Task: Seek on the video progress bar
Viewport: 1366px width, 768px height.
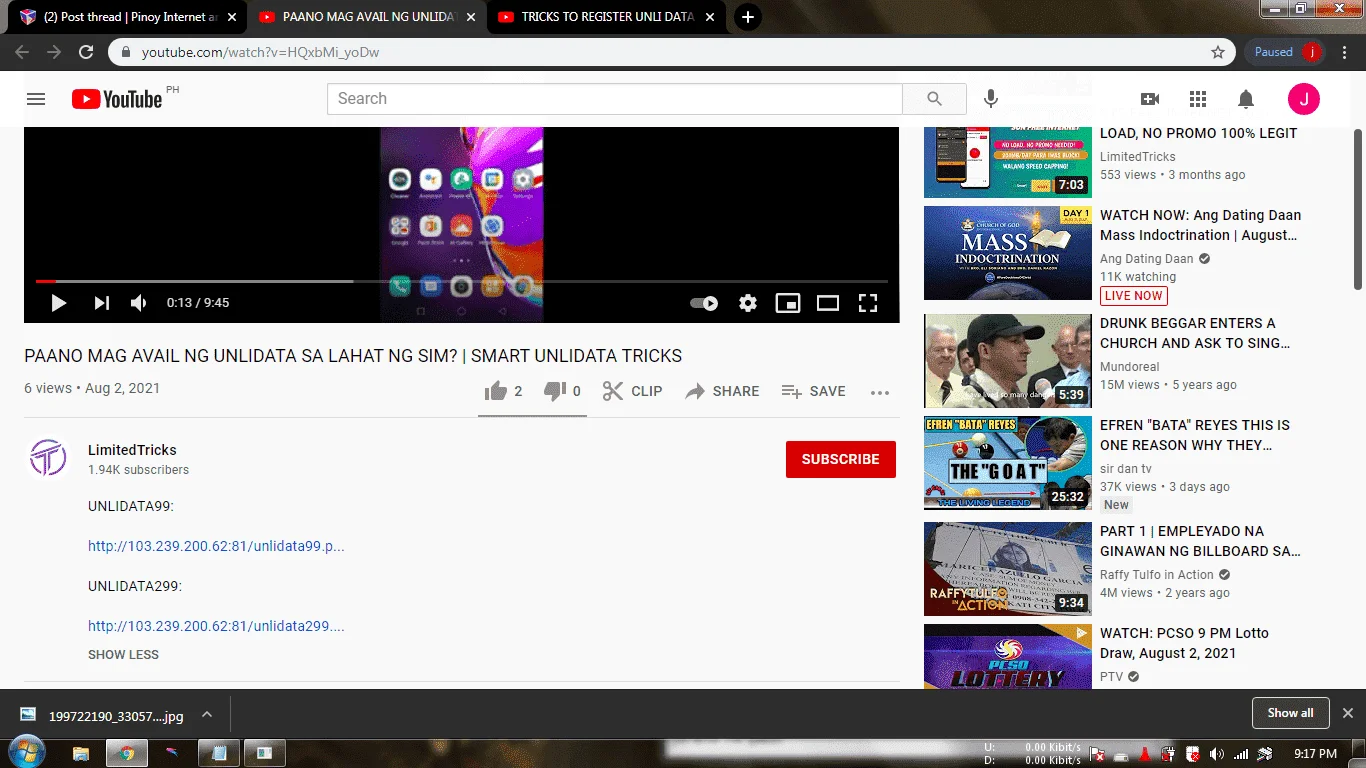Action: tap(462, 281)
